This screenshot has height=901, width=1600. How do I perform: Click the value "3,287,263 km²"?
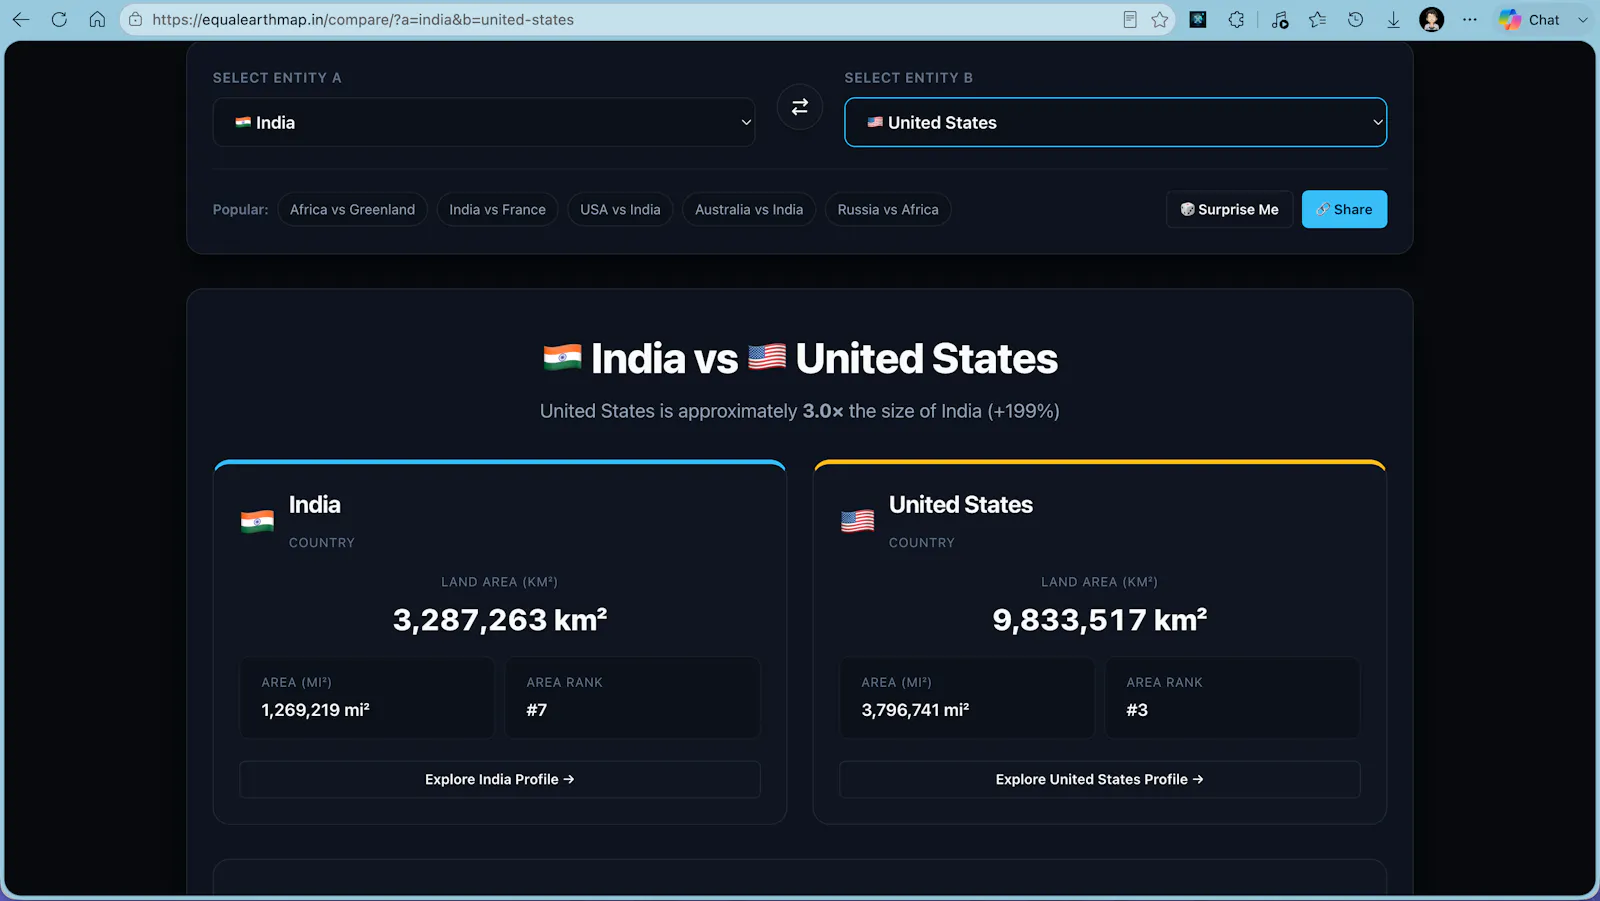(500, 620)
